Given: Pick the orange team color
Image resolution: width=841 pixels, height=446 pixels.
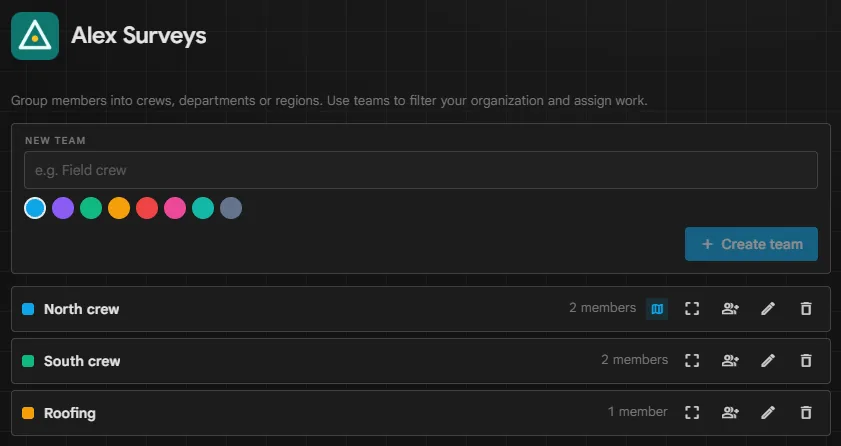Looking at the screenshot, I should [x=119, y=208].
